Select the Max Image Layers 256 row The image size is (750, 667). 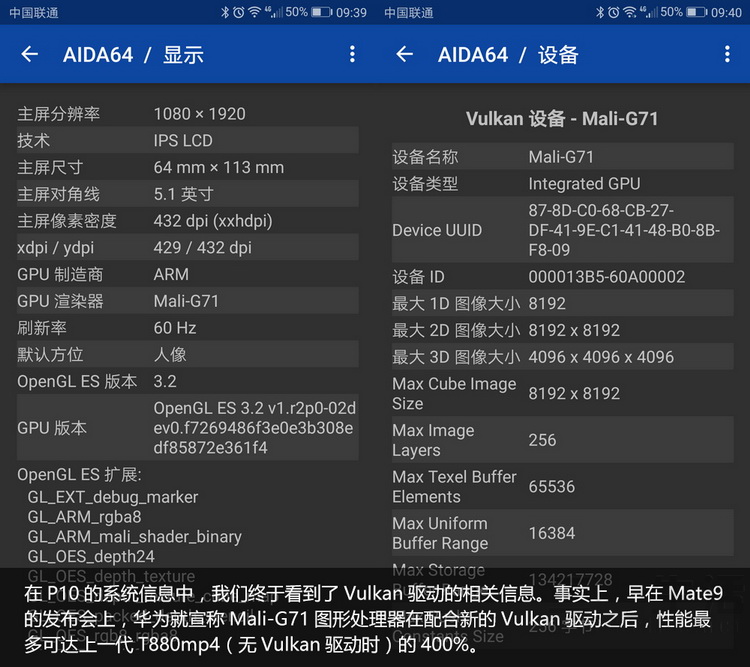click(x=562, y=440)
